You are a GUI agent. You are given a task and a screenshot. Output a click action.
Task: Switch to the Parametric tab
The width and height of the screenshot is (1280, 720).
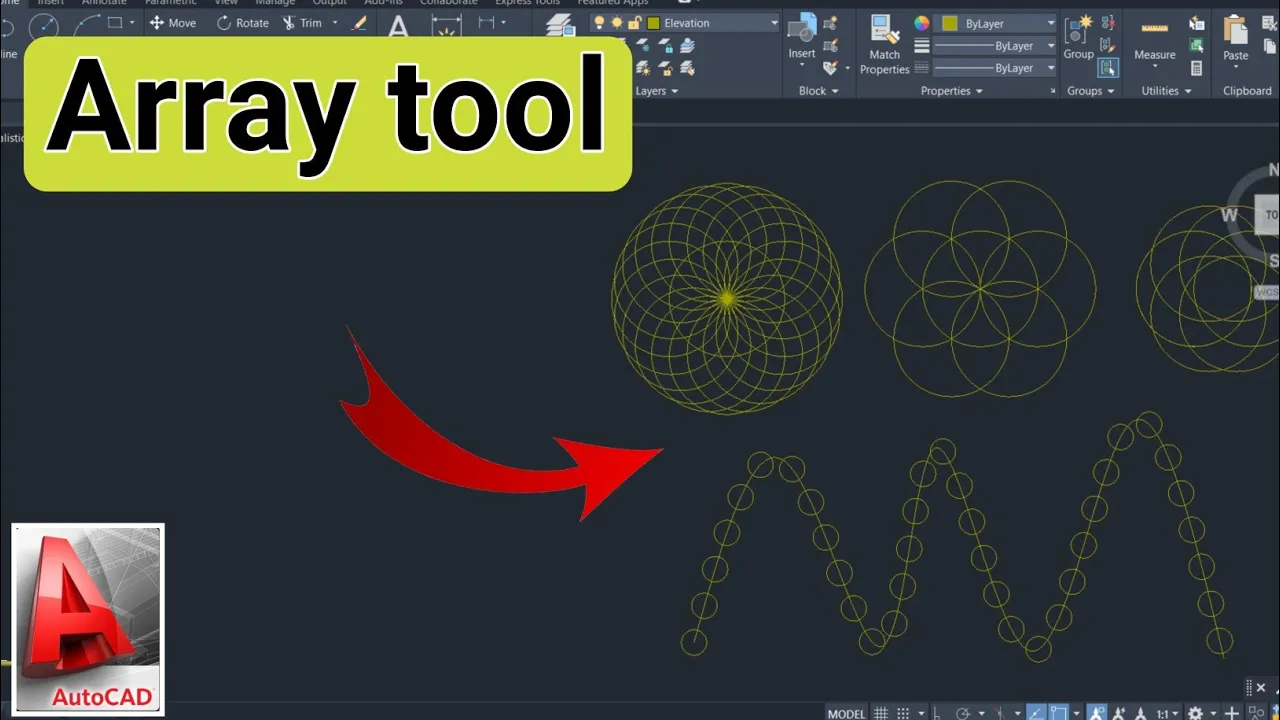coord(170,3)
